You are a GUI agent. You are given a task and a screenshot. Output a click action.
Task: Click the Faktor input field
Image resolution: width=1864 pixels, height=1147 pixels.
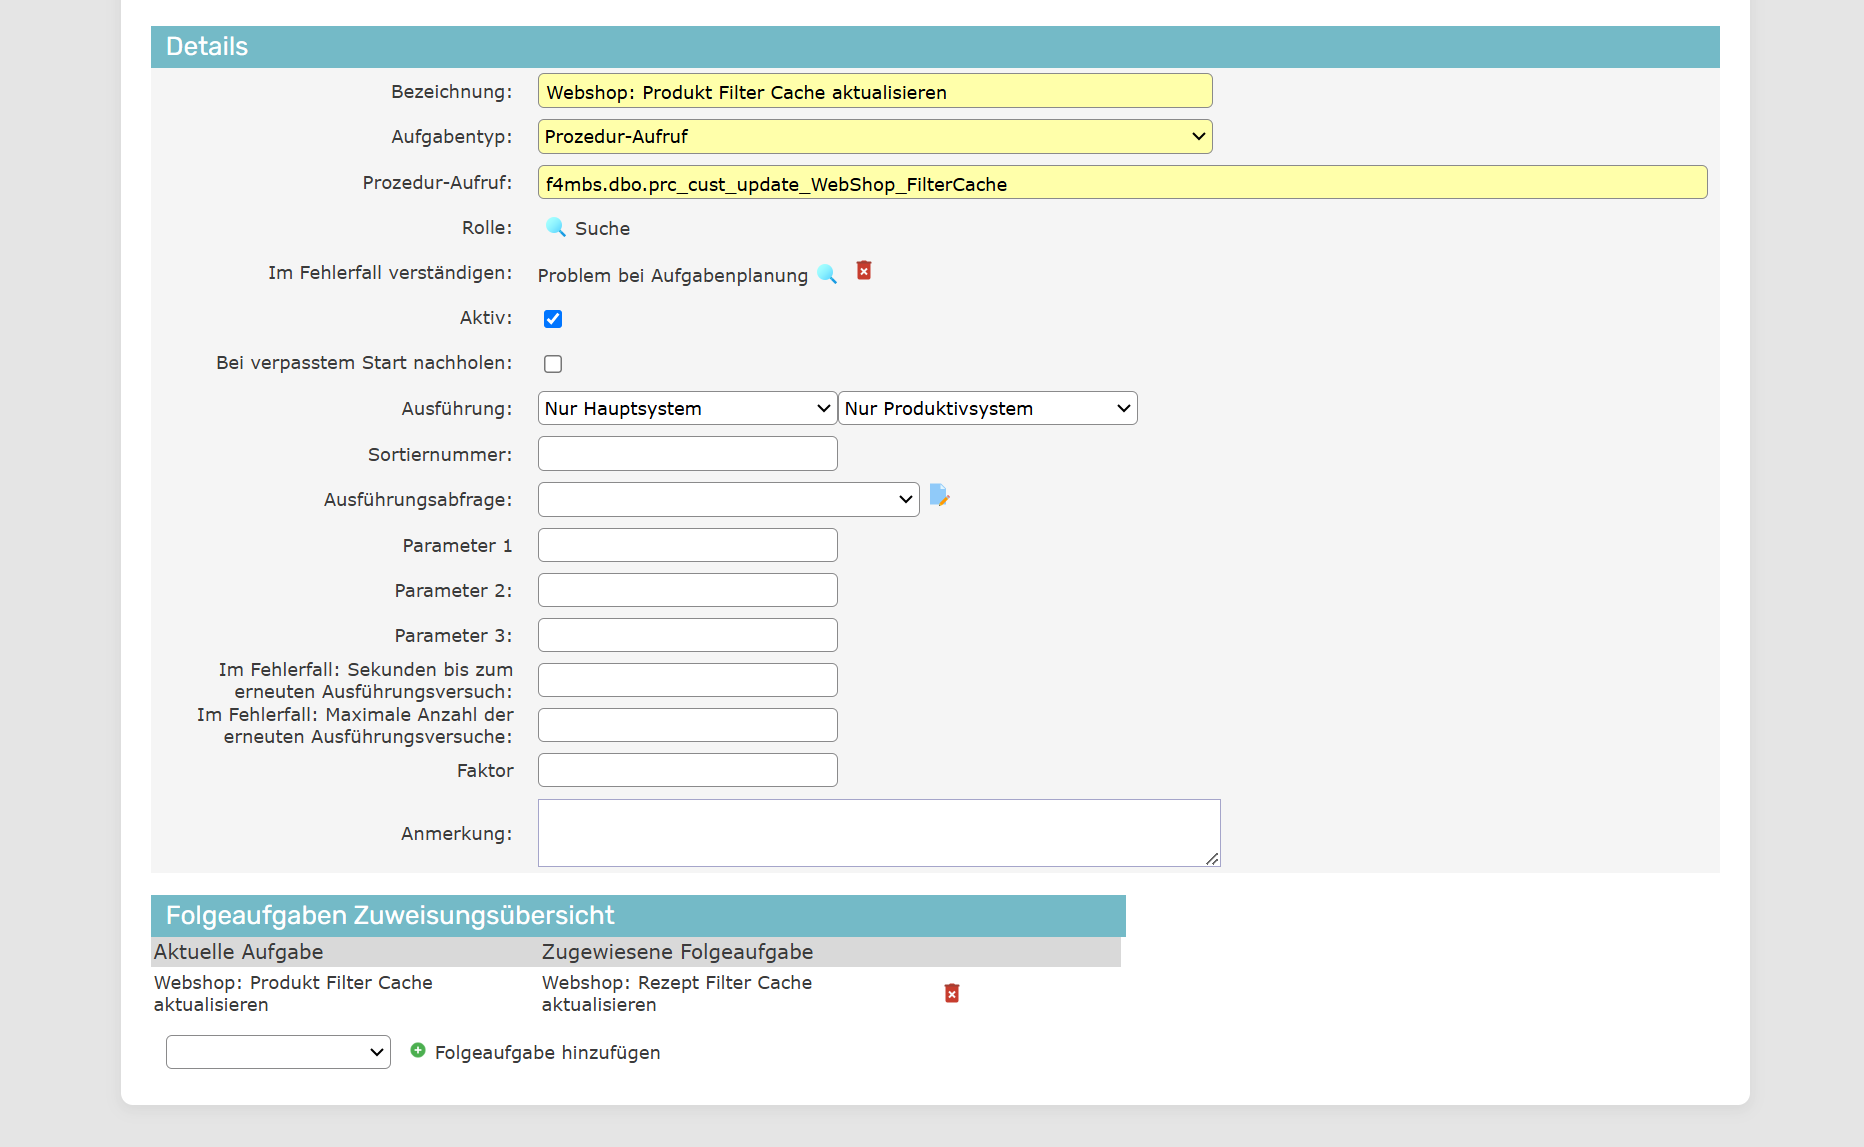click(687, 770)
